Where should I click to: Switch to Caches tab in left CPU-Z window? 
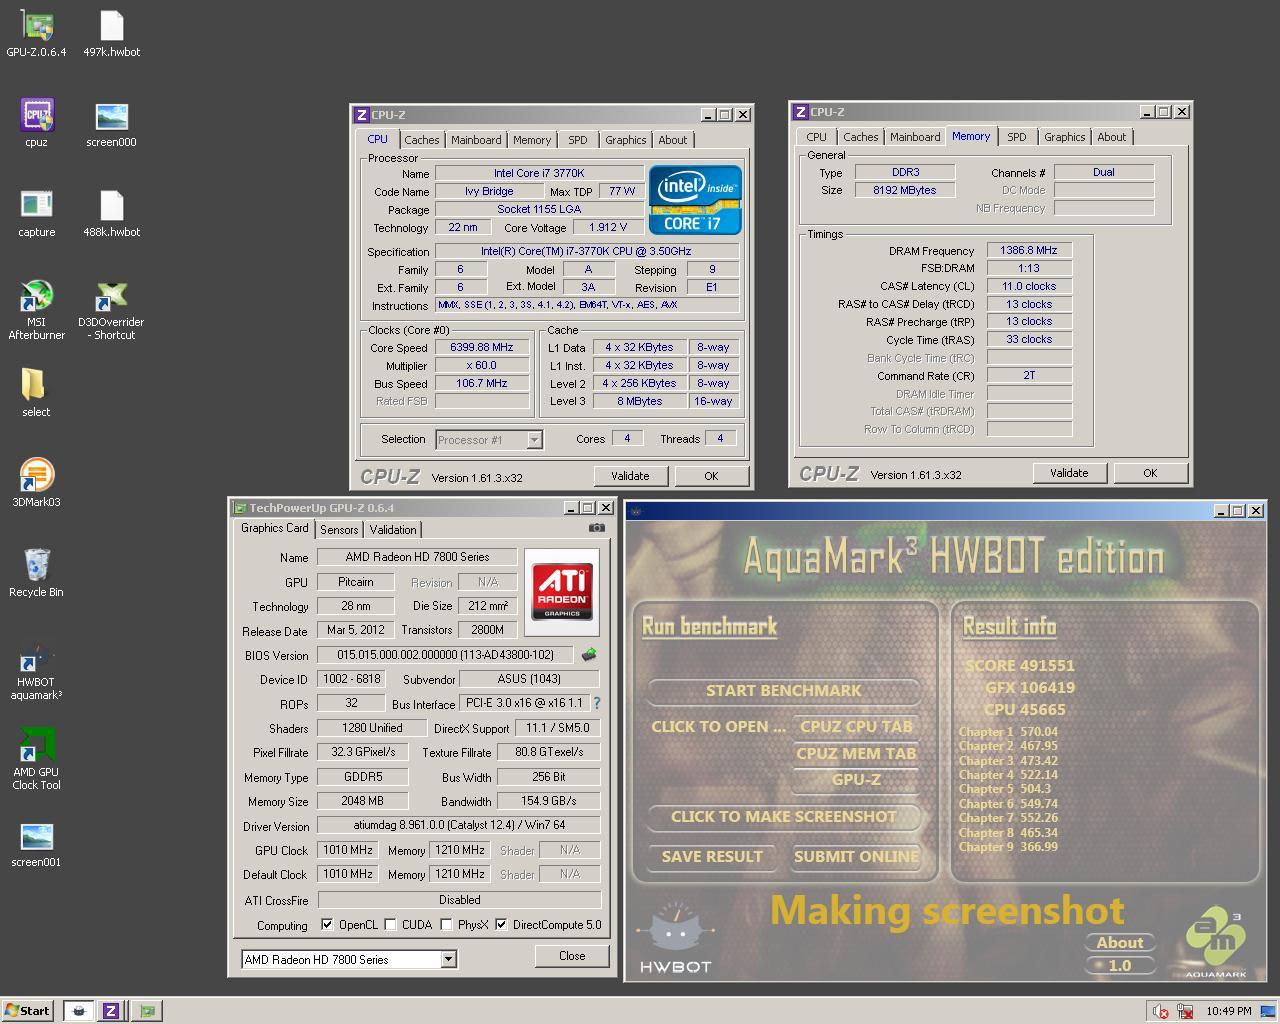click(421, 140)
